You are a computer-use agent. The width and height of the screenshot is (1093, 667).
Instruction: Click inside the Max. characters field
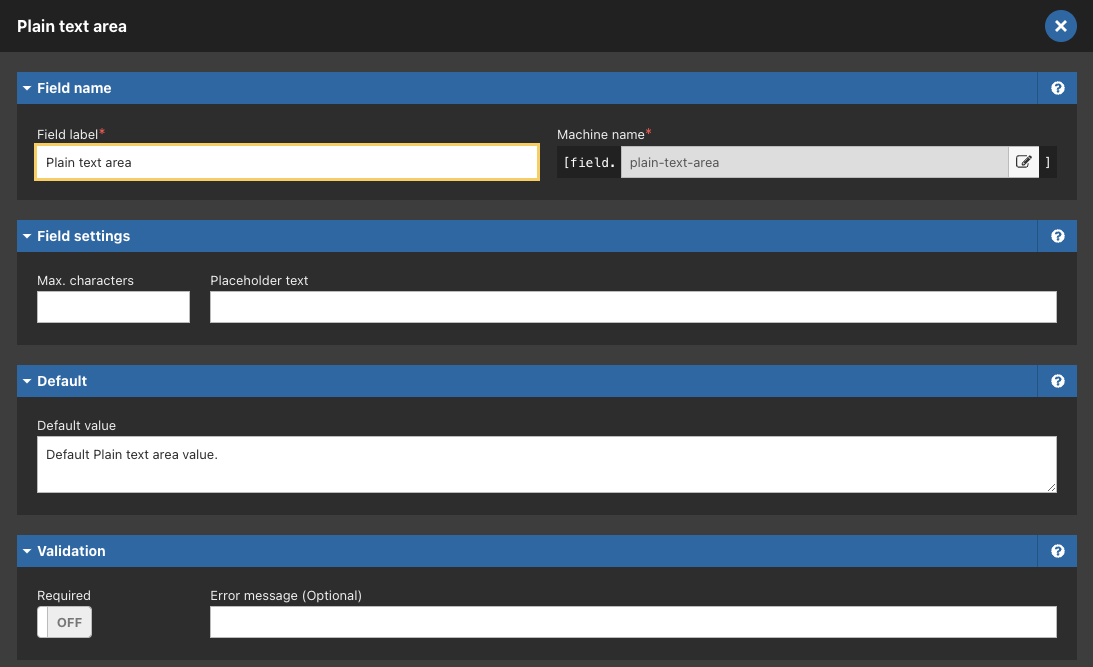click(x=113, y=306)
